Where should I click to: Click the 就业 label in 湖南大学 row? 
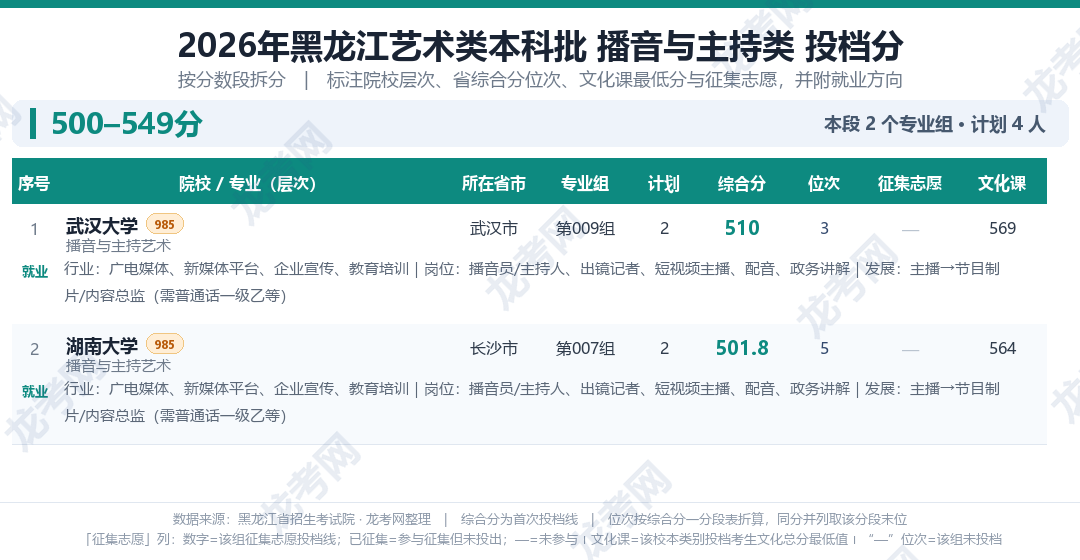coord(35,391)
